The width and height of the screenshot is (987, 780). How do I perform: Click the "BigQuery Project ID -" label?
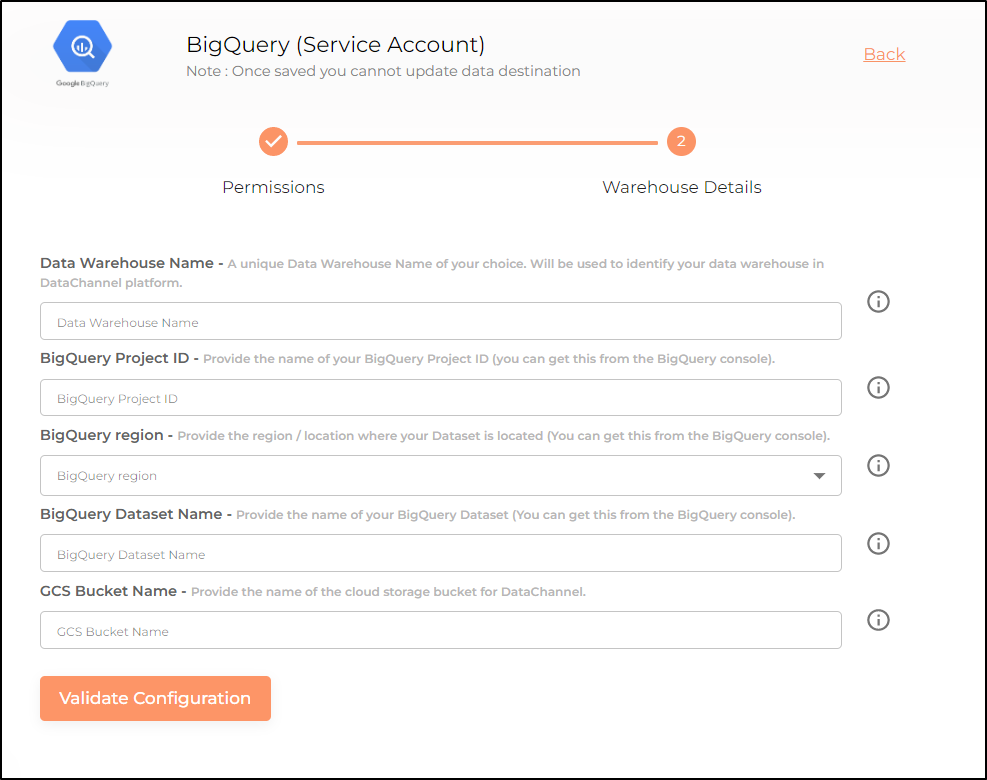tap(120, 358)
